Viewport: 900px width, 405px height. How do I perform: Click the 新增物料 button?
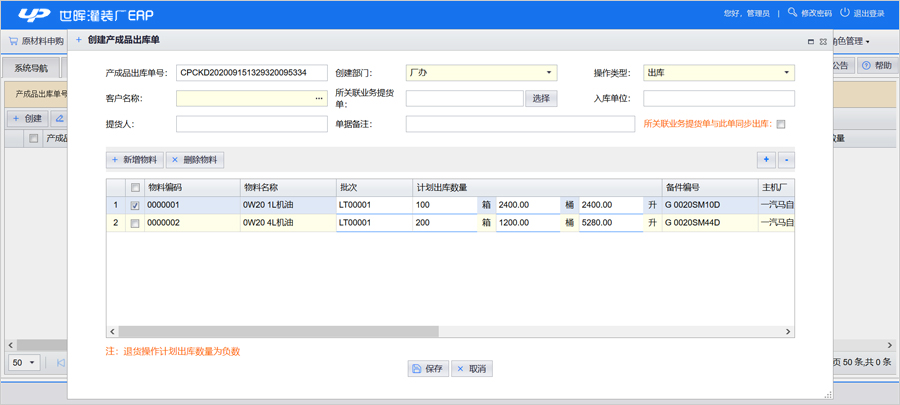tap(134, 160)
